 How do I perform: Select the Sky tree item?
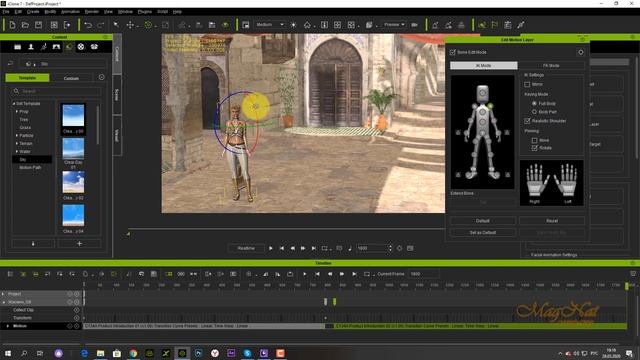(32, 160)
